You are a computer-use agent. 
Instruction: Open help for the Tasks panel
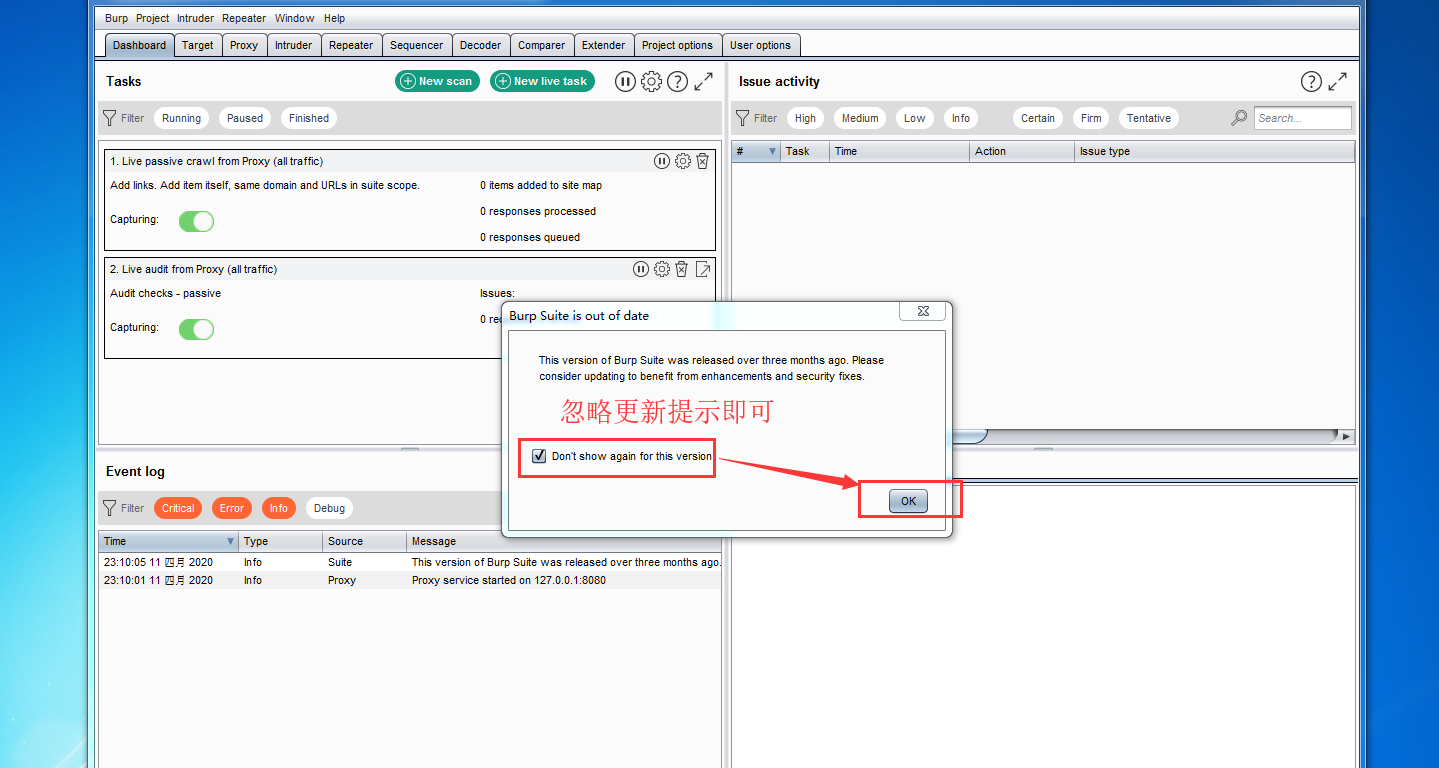pyautogui.click(x=677, y=82)
